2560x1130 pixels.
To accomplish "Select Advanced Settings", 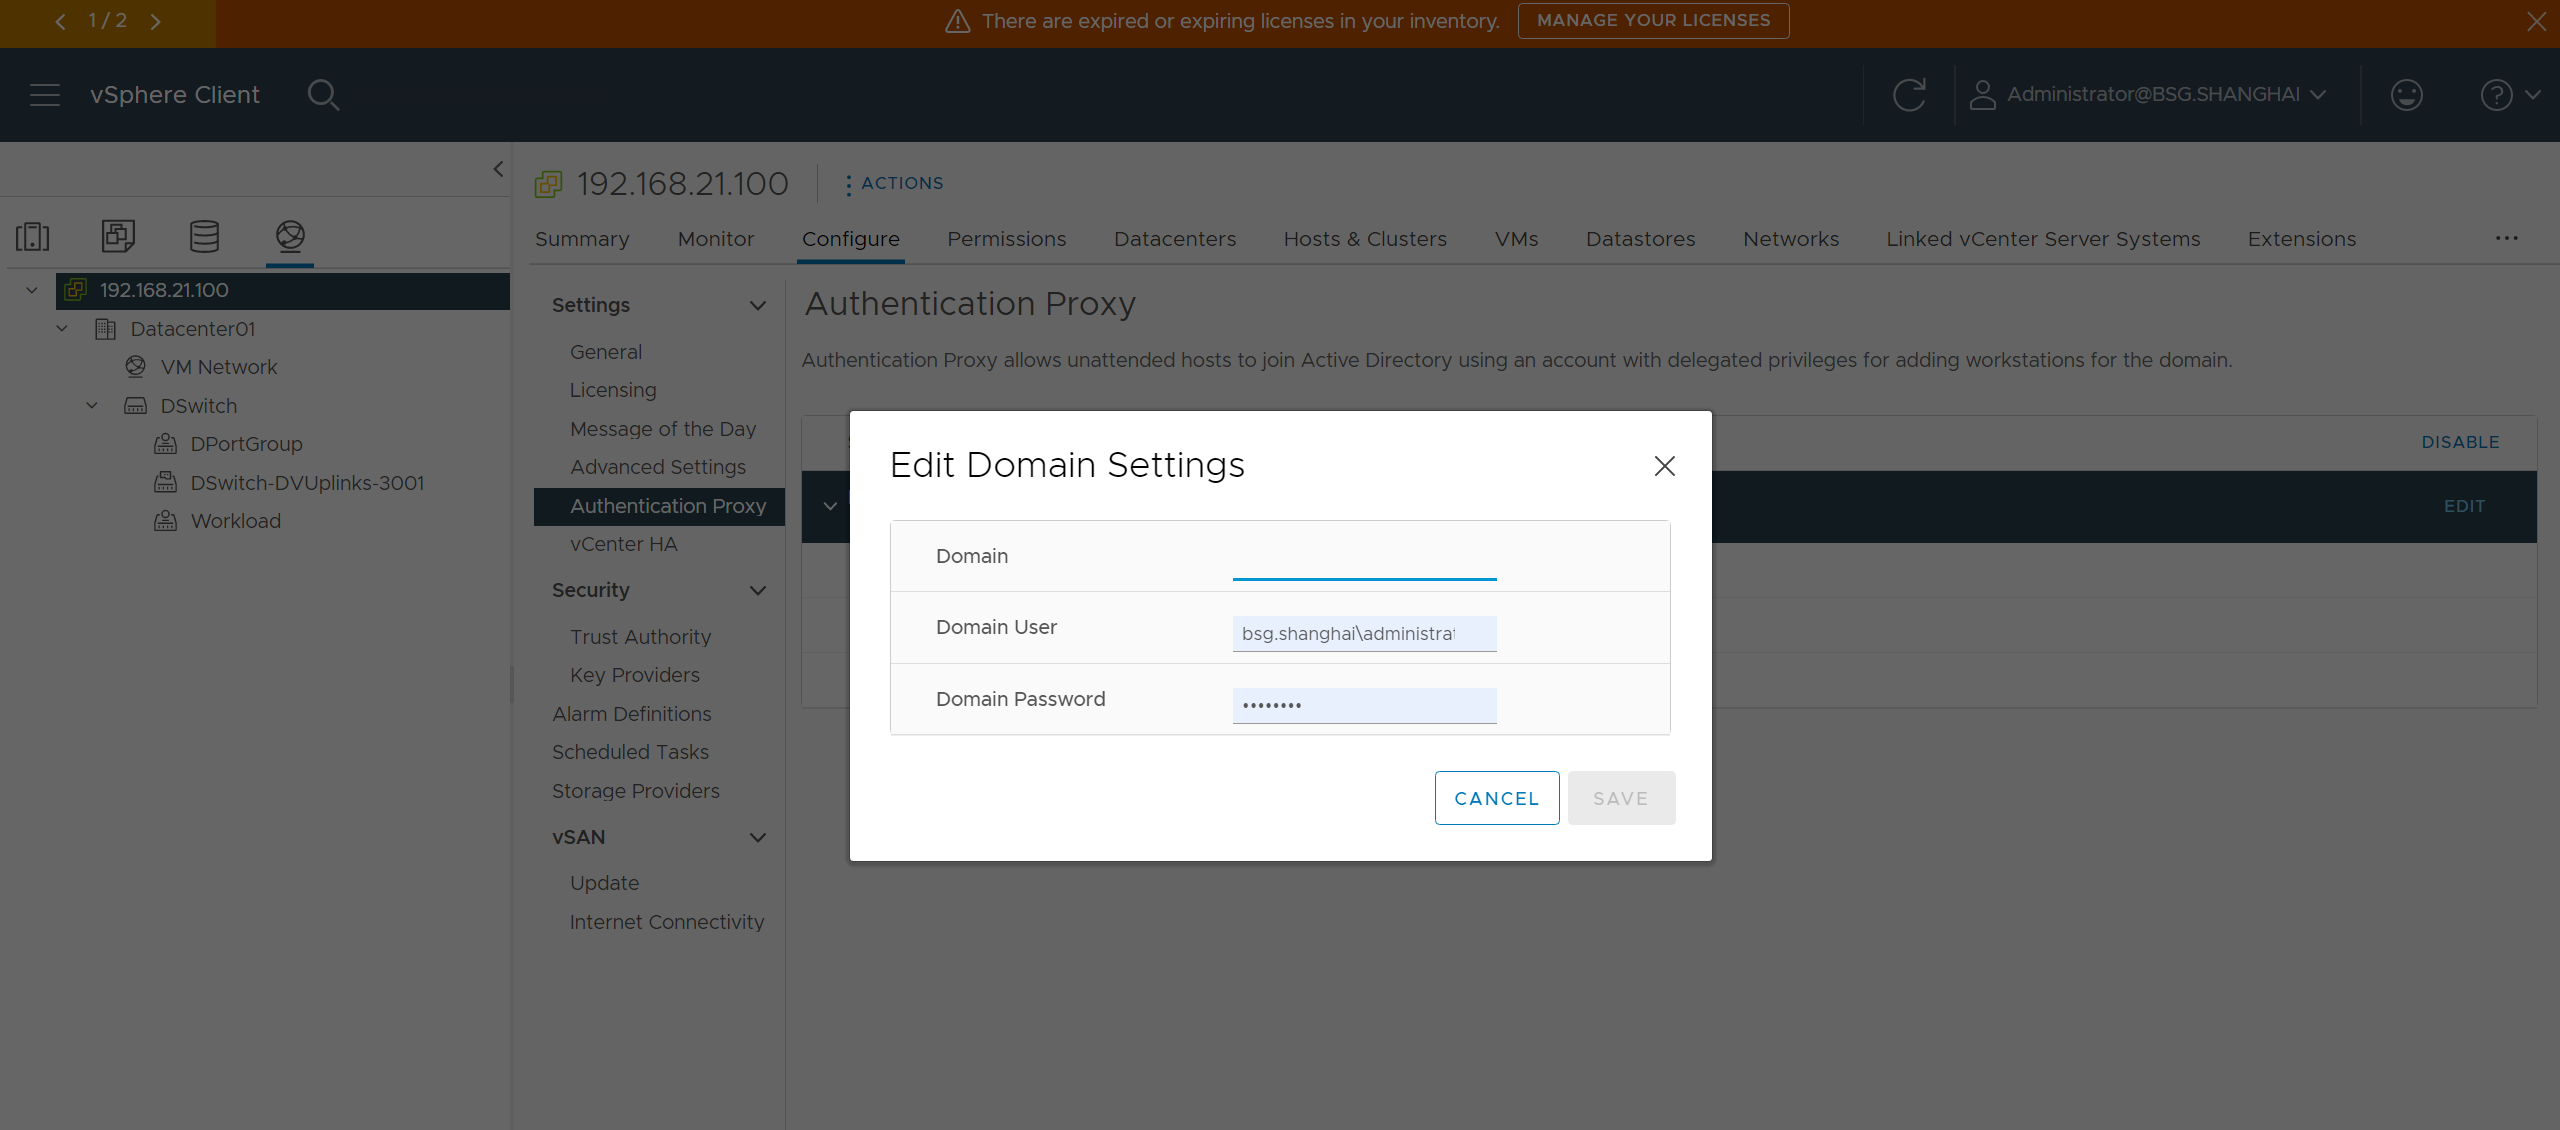I will pyautogui.click(x=658, y=467).
